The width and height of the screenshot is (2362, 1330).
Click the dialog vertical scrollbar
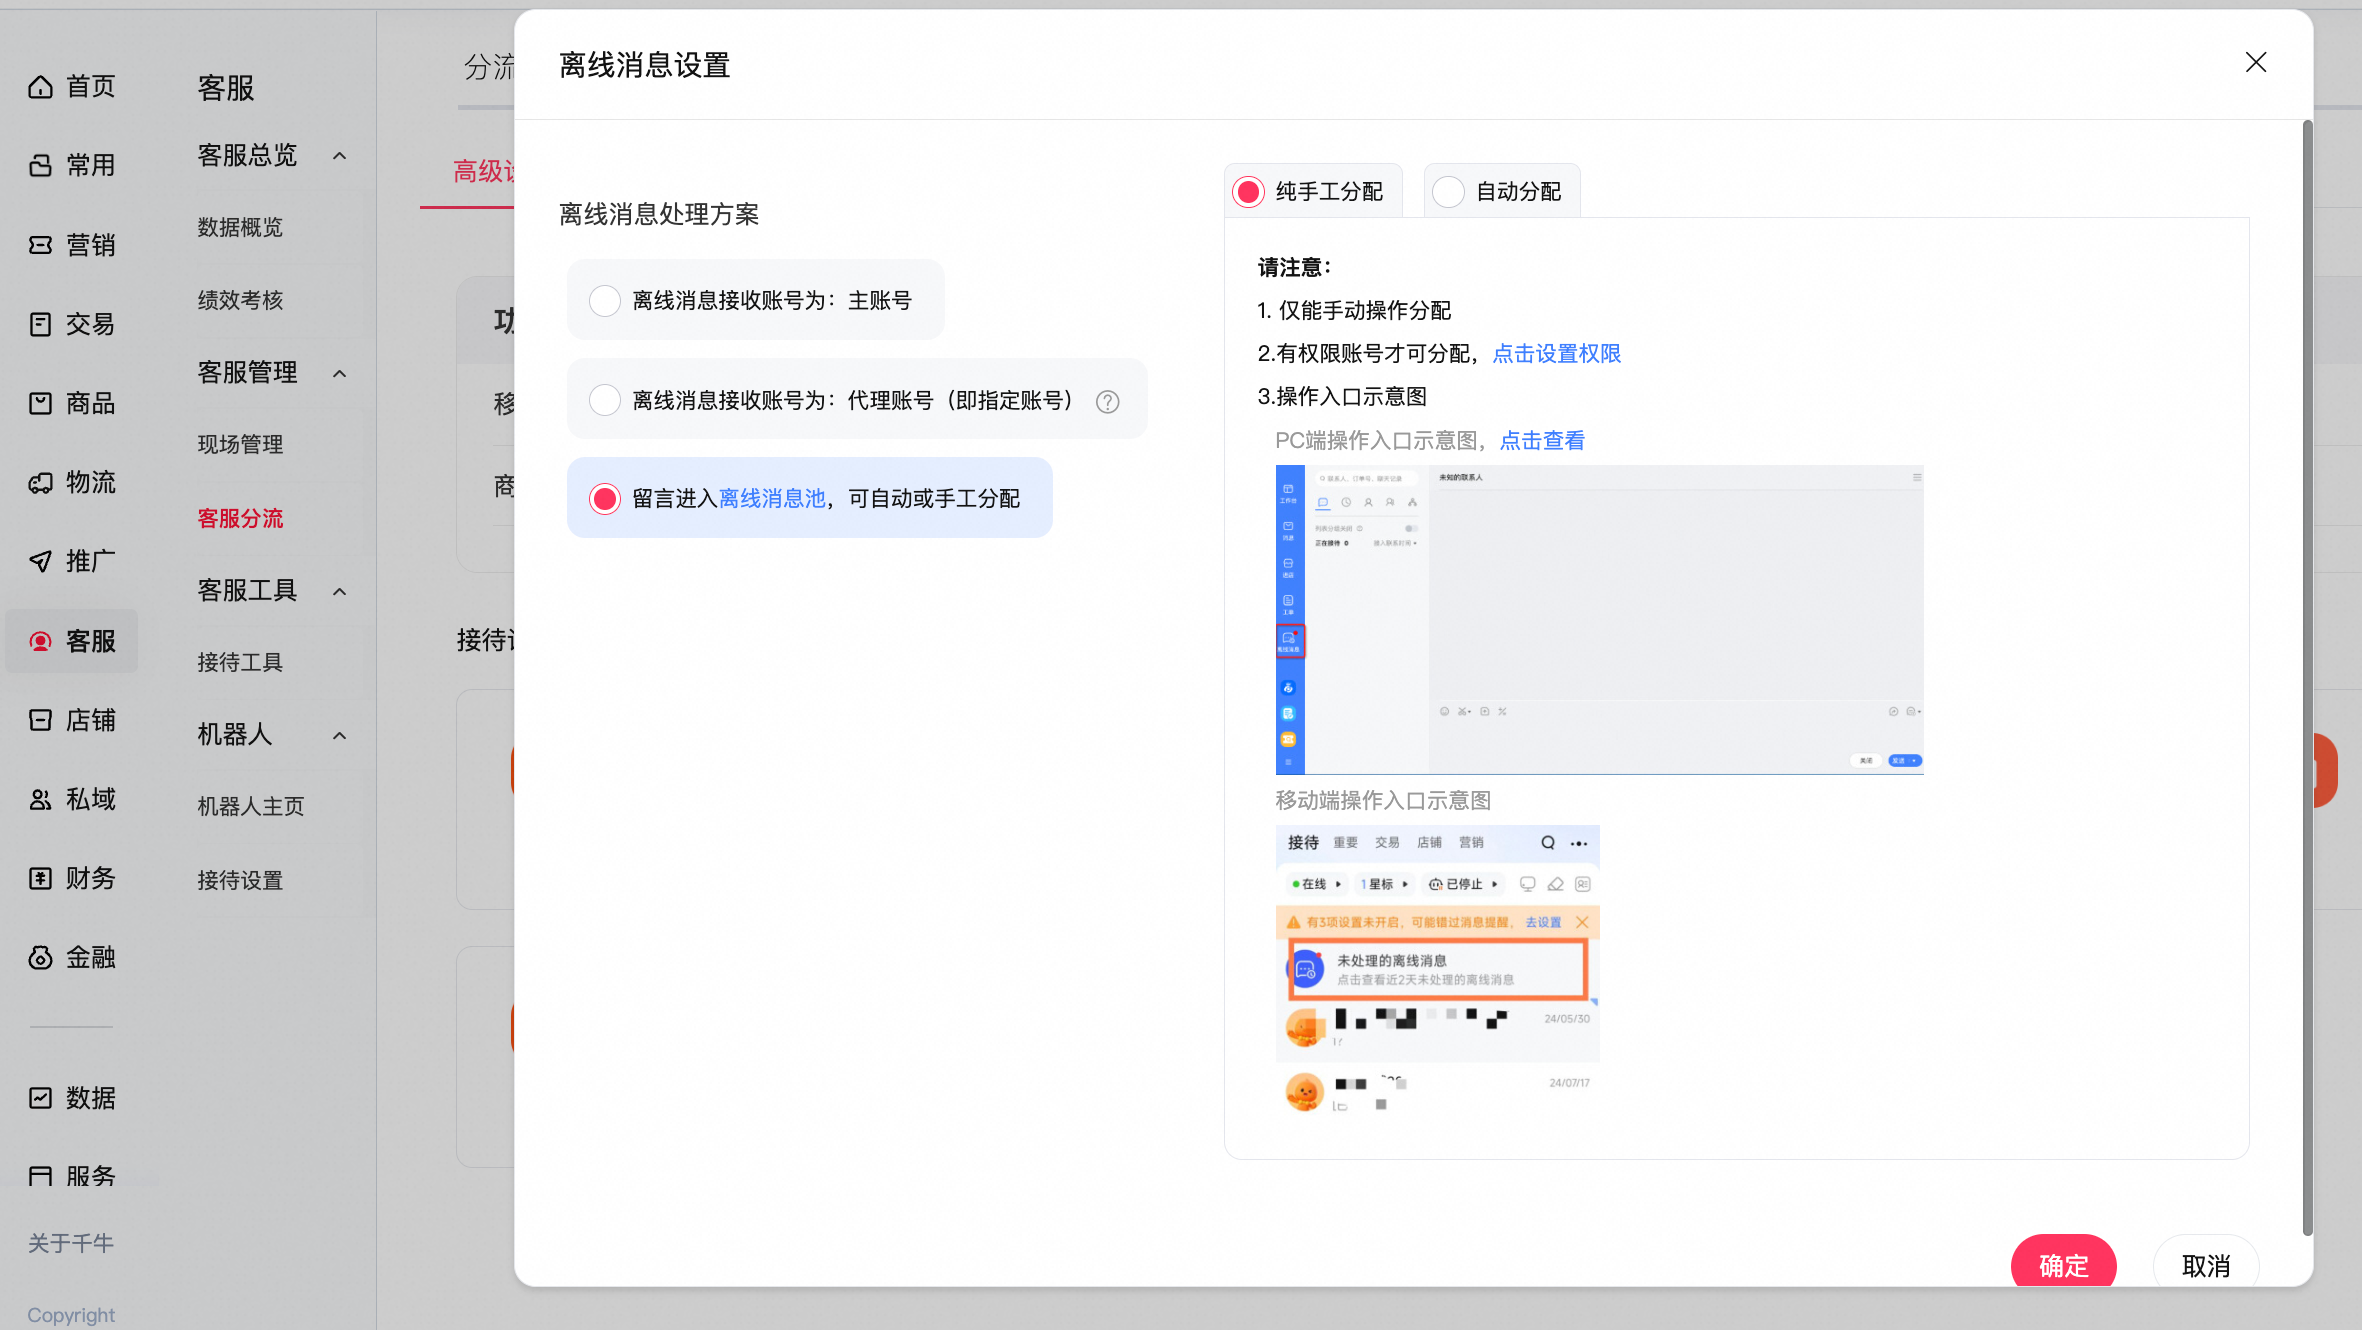click(2307, 679)
